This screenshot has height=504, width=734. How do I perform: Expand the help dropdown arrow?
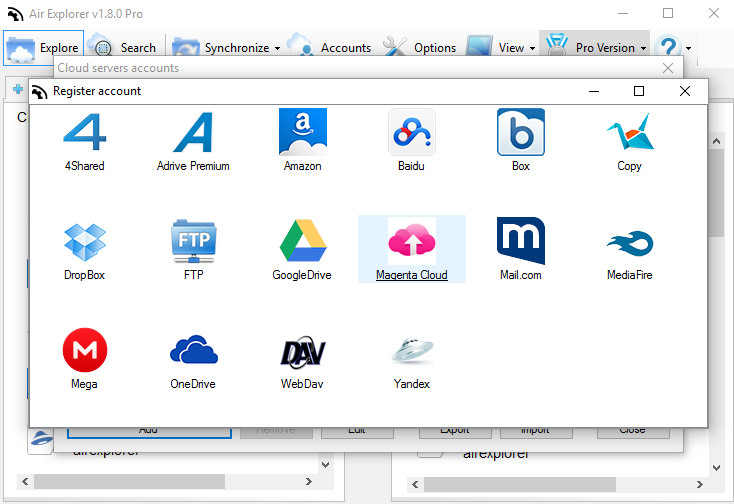coord(688,48)
